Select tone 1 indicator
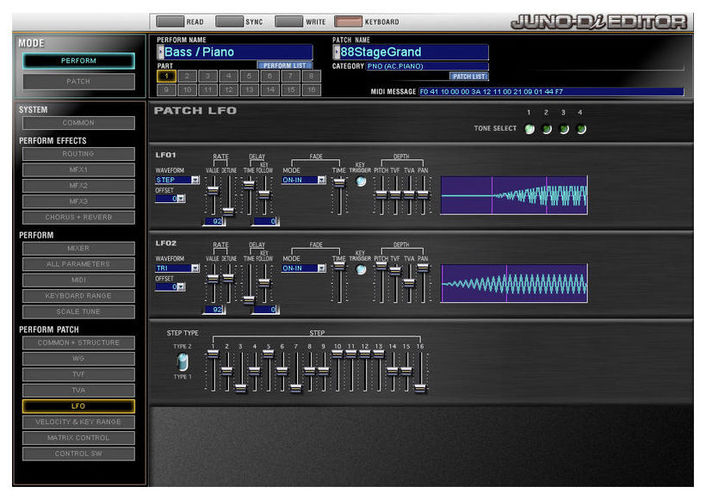706x499 pixels. (530, 129)
